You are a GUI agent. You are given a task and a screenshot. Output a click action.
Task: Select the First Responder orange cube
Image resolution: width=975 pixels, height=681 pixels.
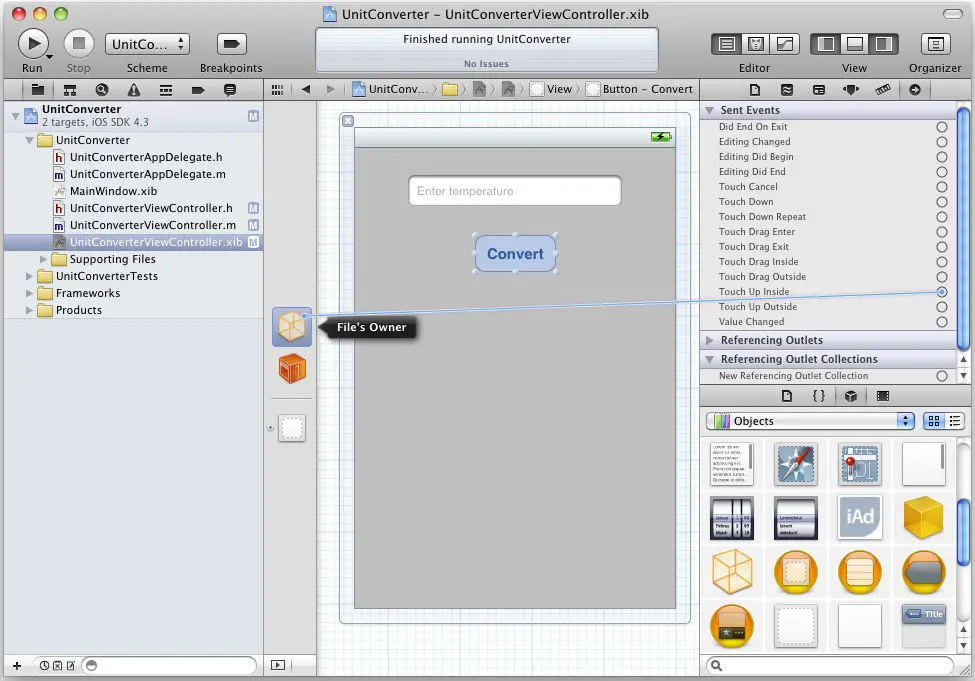(x=292, y=368)
